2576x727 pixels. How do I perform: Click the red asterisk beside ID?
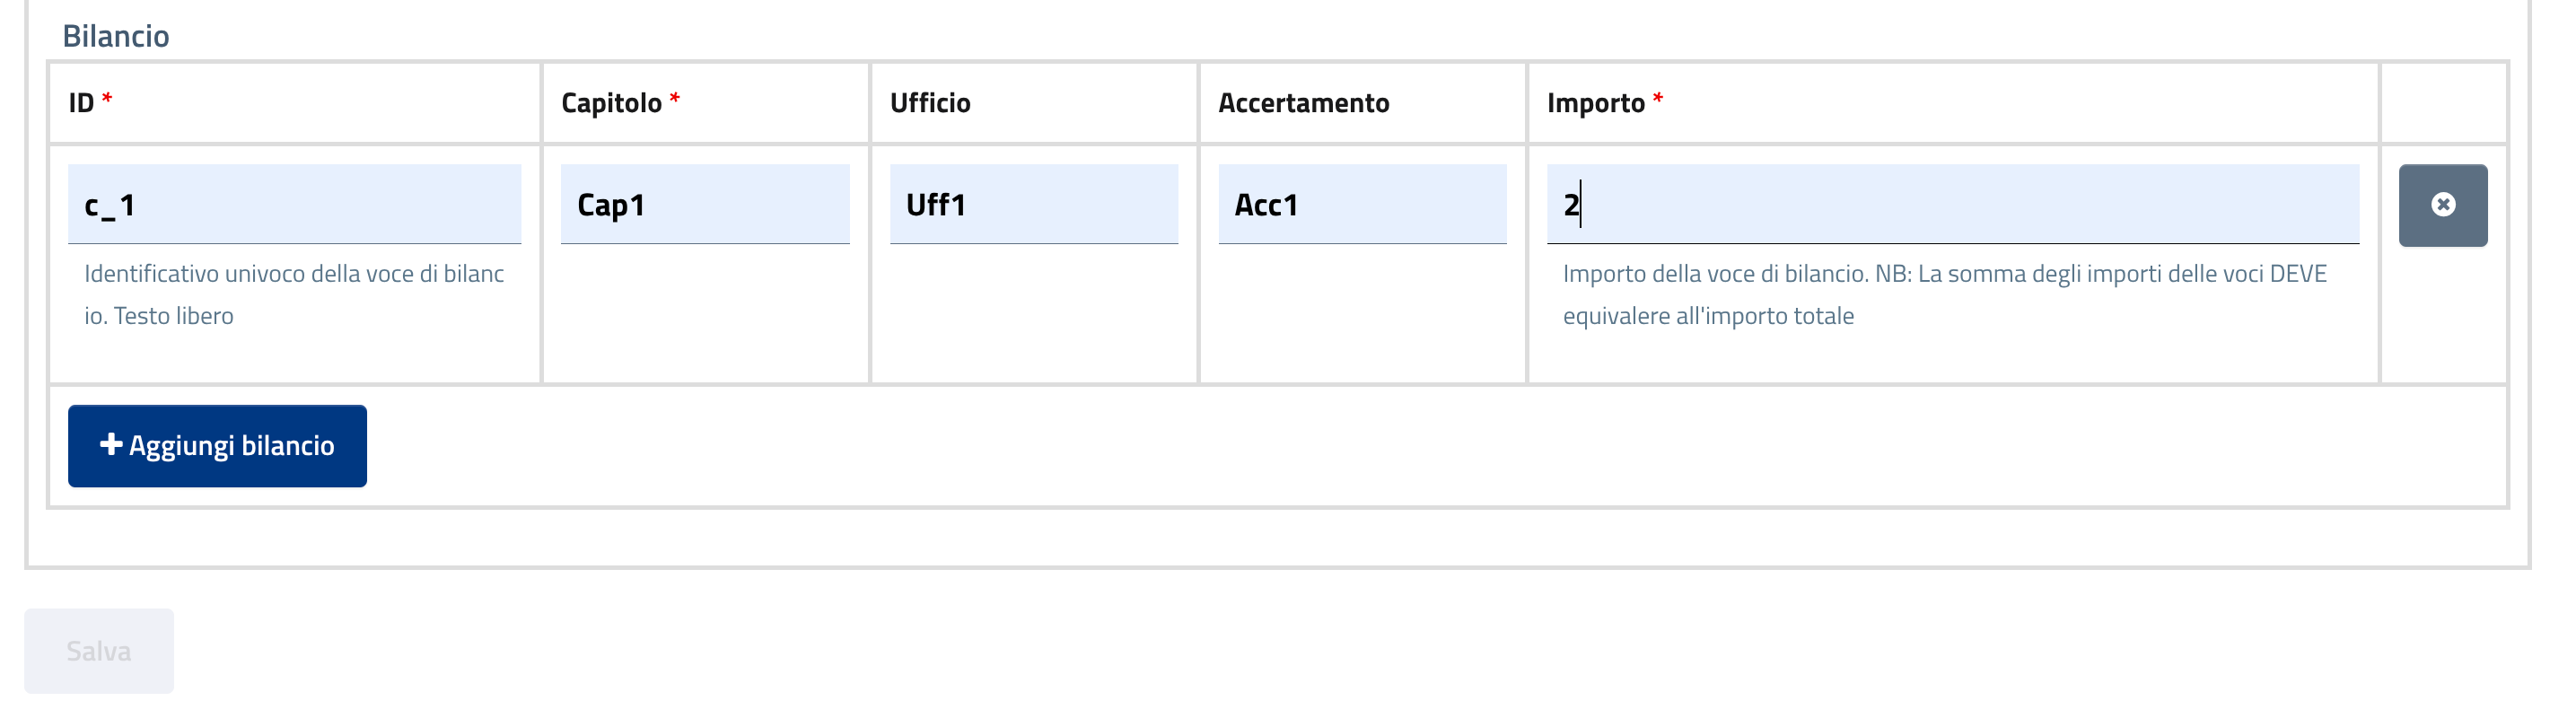click(107, 98)
